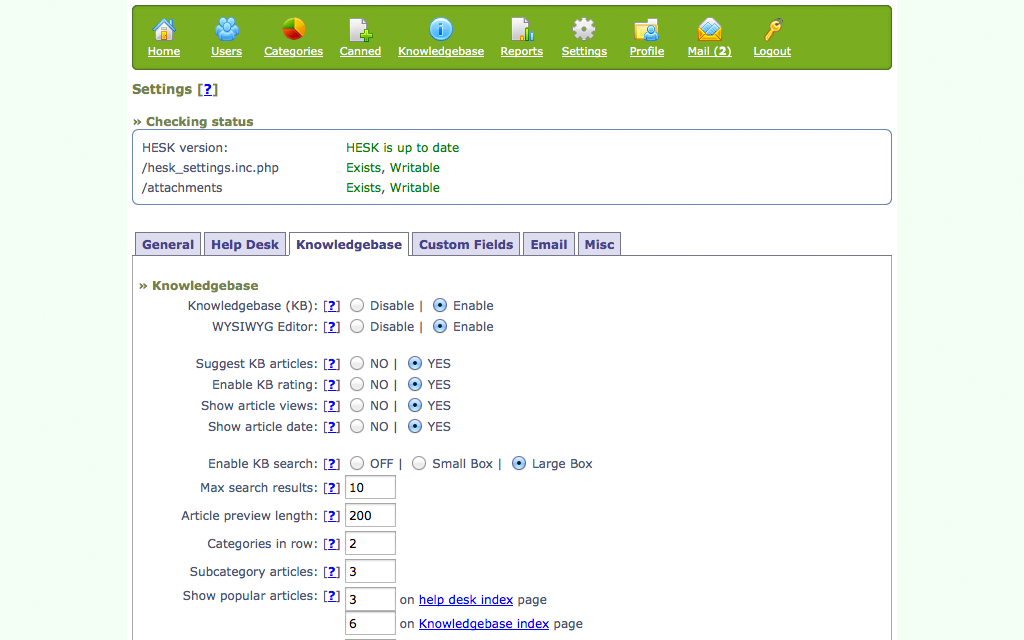The image size is (1024, 640).
Task: Open the Users icon in the navigation bar
Action: click(226, 30)
